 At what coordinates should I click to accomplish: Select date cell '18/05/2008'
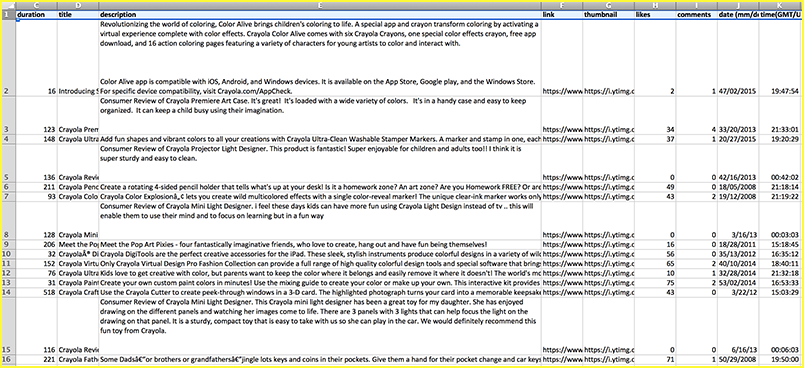coord(738,187)
